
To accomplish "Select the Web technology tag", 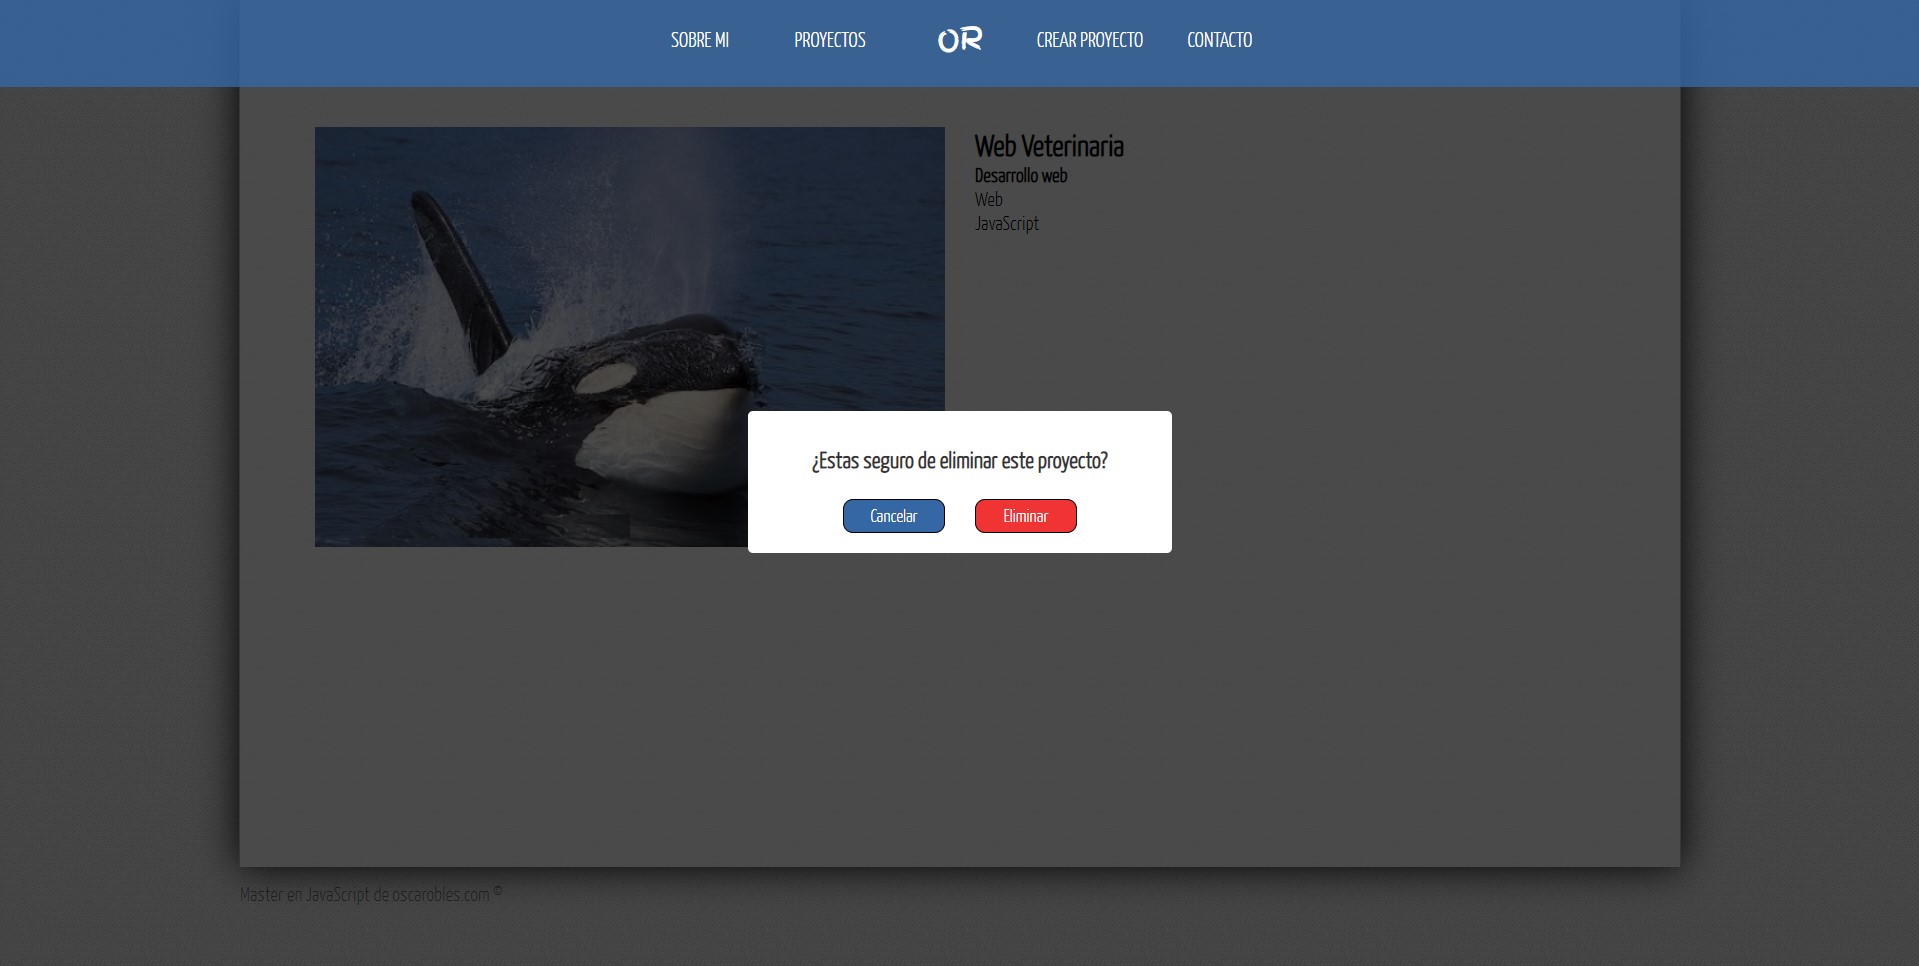I will click(989, 199).
